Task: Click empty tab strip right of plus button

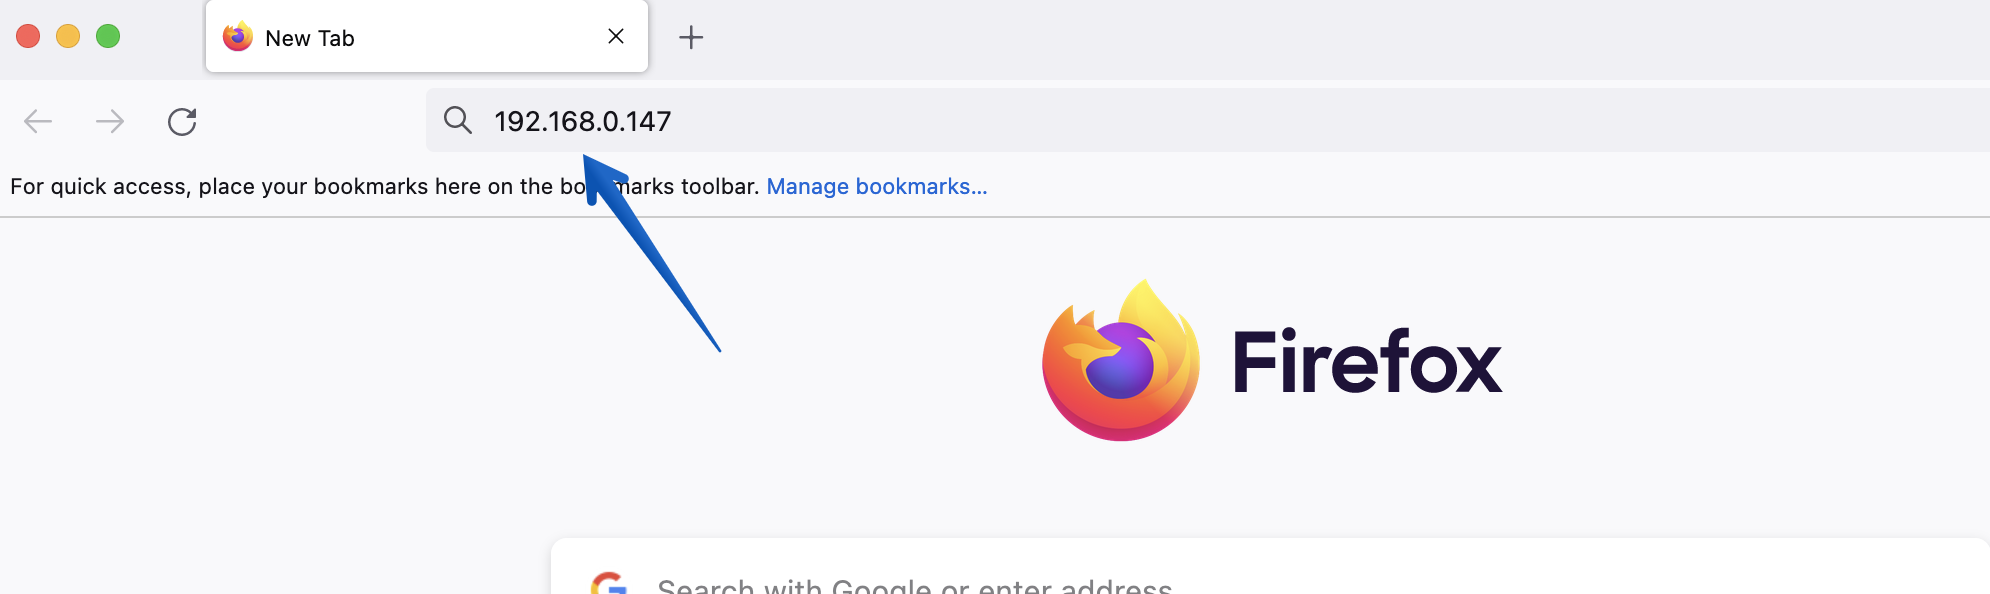Action: [x=1300, y=38]
